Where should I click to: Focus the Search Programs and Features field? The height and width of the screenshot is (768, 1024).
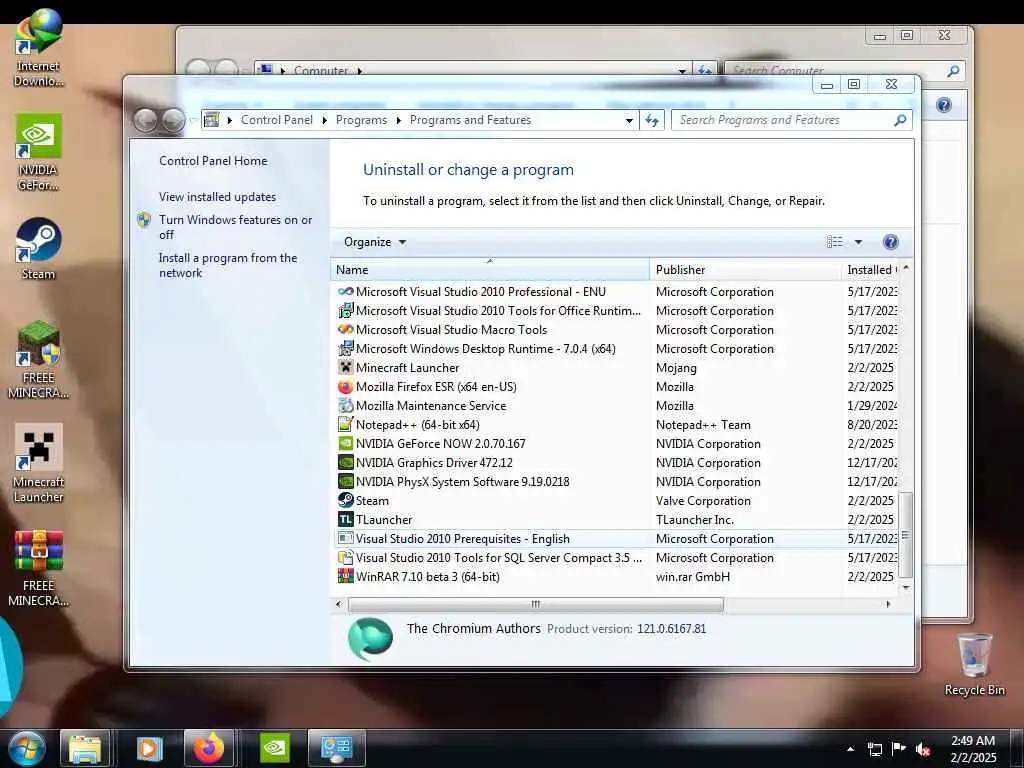784,120
